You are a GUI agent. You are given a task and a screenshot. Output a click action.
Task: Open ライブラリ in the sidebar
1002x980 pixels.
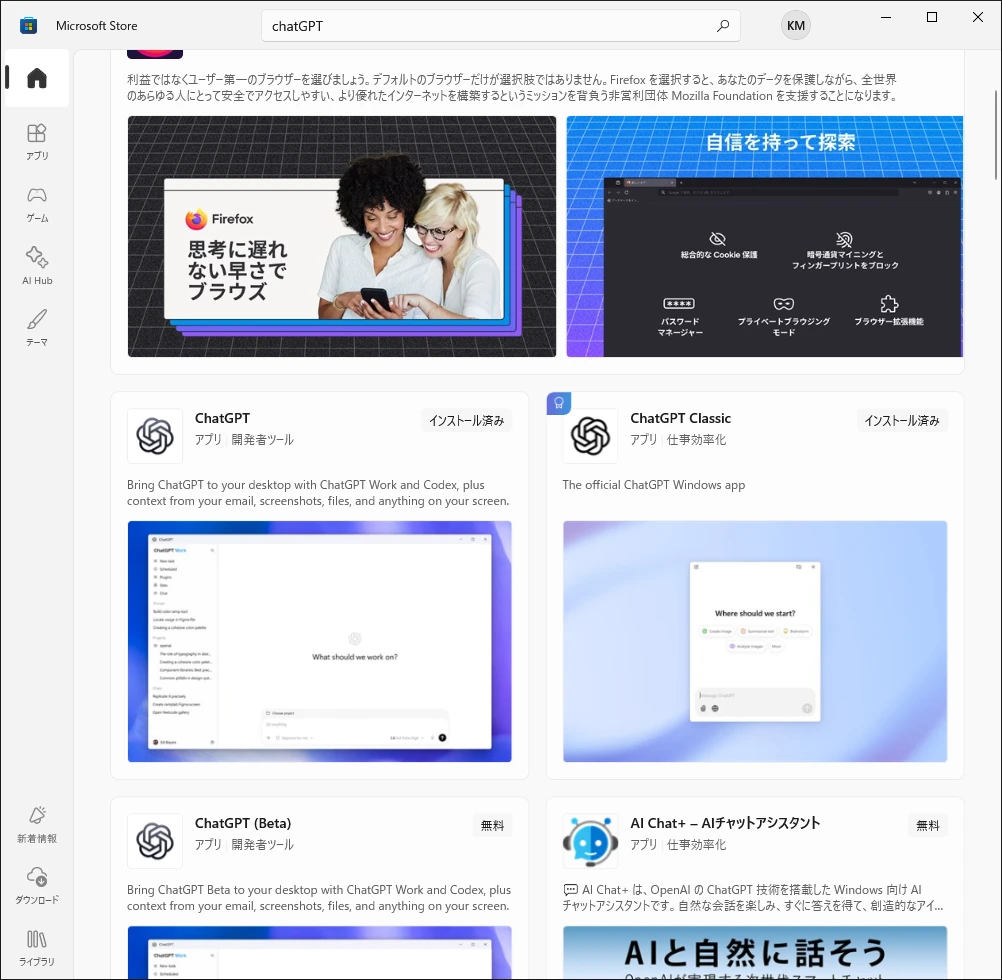(x=36, y=947)
